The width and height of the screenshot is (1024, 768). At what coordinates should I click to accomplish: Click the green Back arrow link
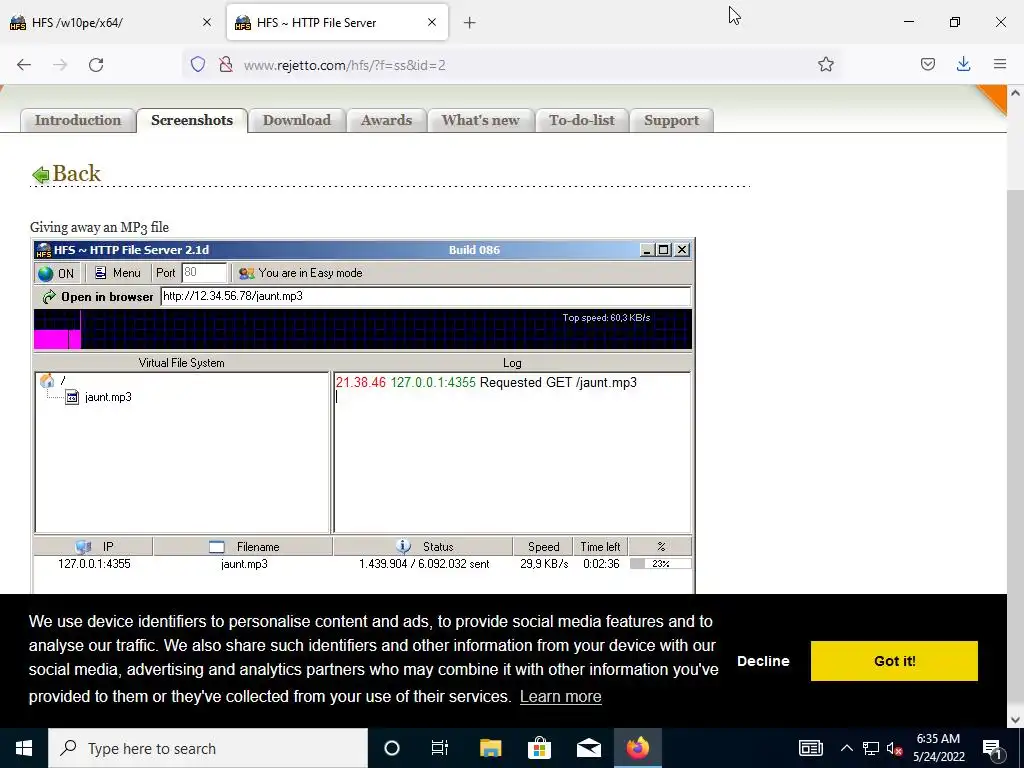tap(67, 174)
